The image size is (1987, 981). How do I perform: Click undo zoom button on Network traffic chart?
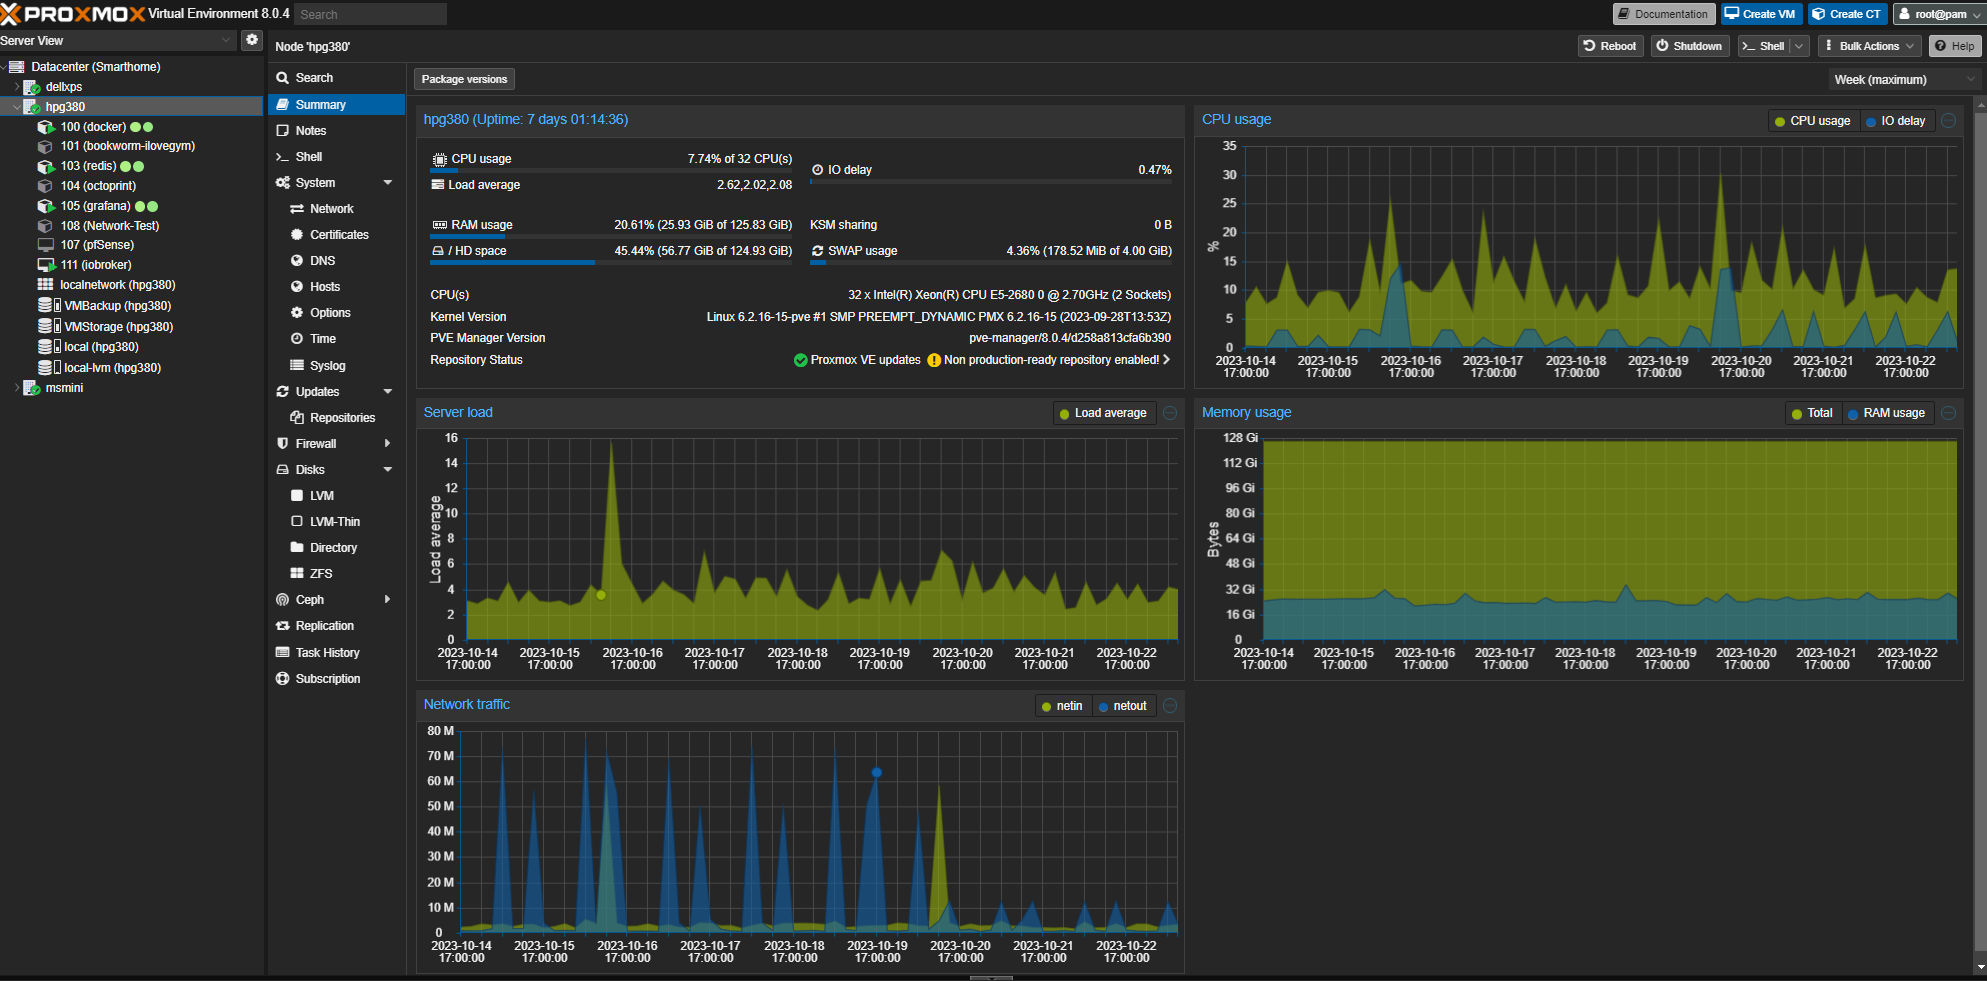click(x=1170, y=706)
